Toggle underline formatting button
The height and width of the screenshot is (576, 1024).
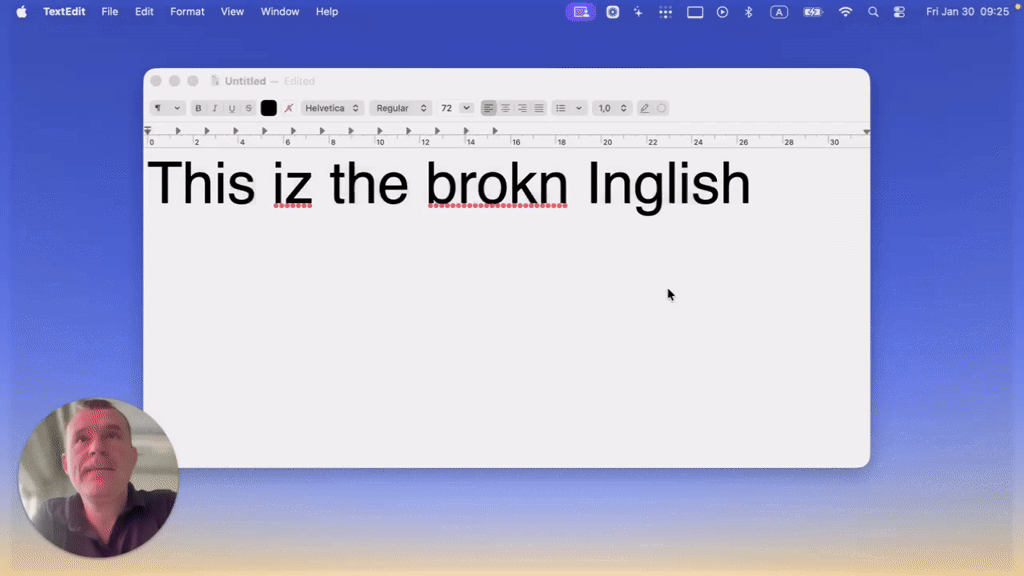232,108
